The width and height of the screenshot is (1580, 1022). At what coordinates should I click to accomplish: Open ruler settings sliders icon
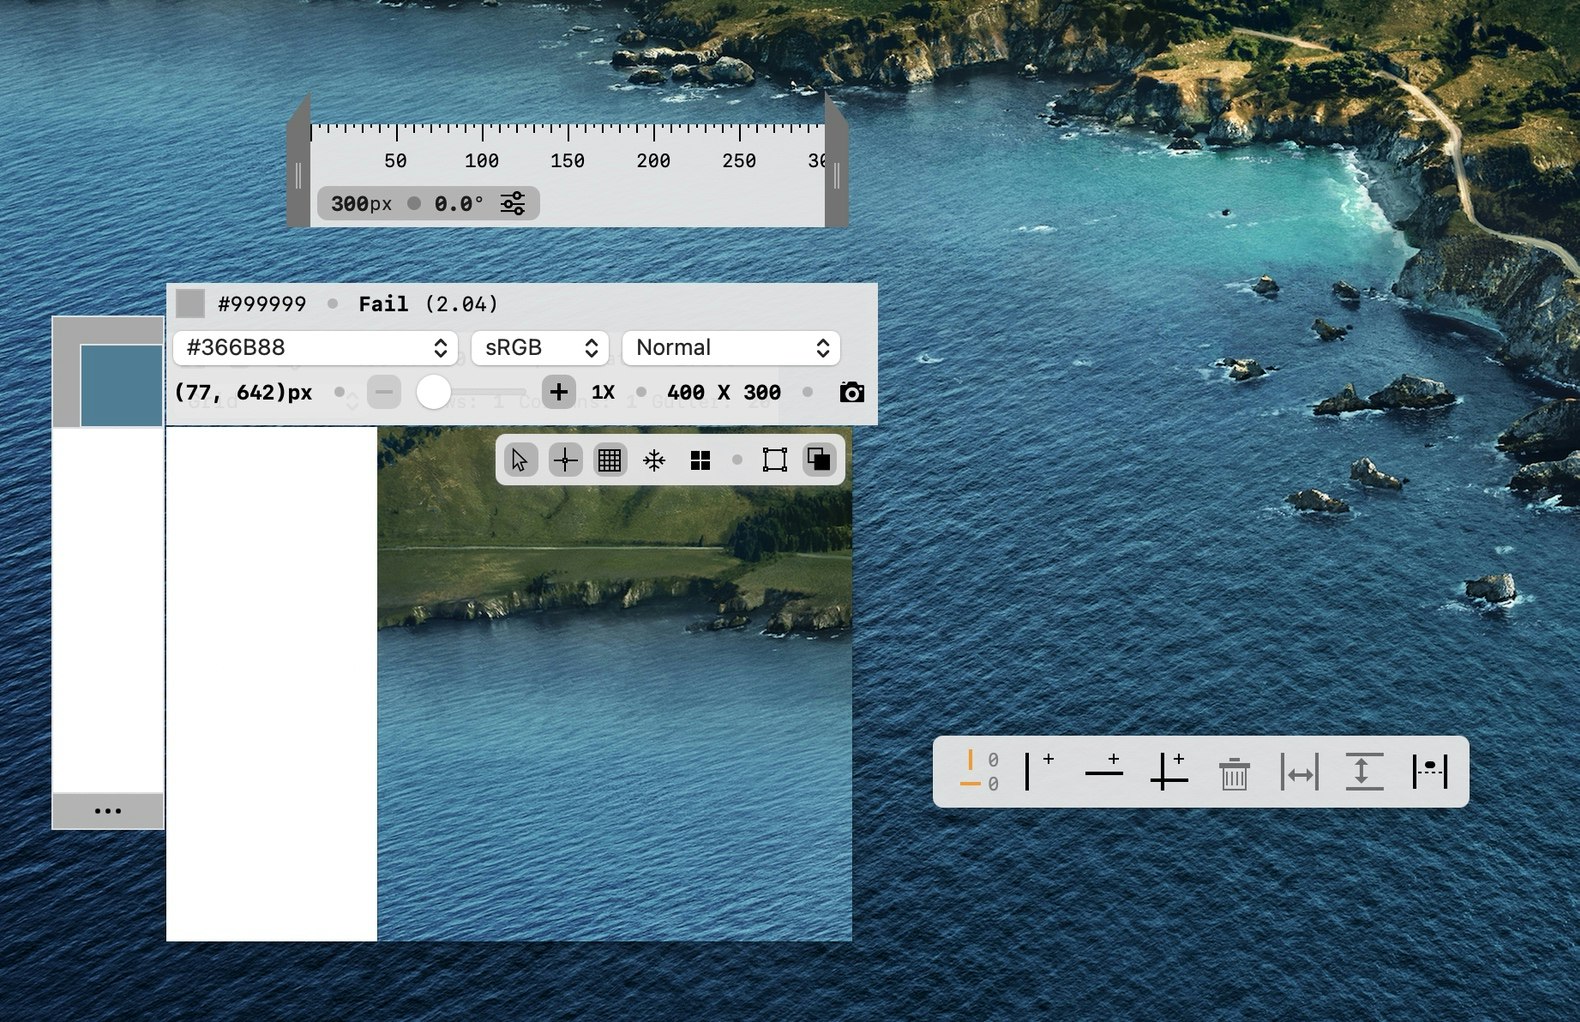(x=513, y=203)
